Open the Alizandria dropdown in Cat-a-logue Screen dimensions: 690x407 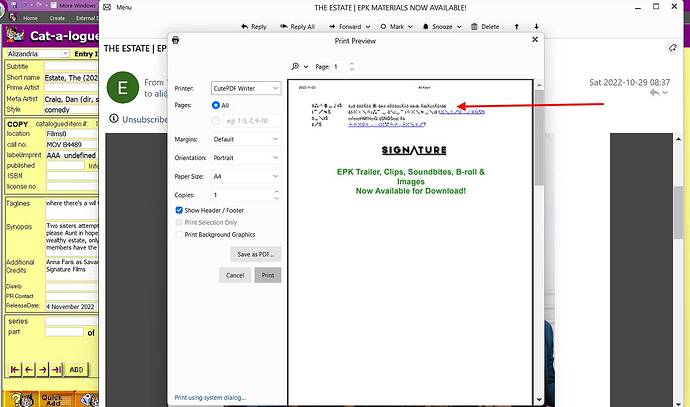pyautogui.click(x=38, y=53)
